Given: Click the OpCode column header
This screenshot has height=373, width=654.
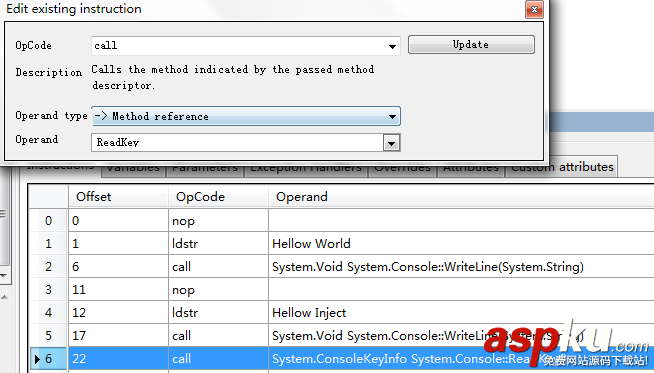Looking at the screenshot, I should (218, 197).
